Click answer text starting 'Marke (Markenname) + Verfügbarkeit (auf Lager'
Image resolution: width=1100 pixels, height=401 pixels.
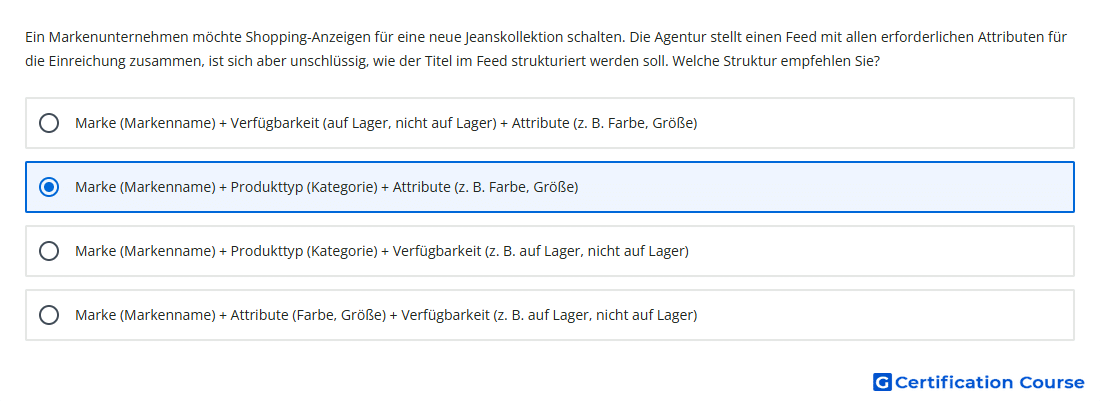point(386,123)
